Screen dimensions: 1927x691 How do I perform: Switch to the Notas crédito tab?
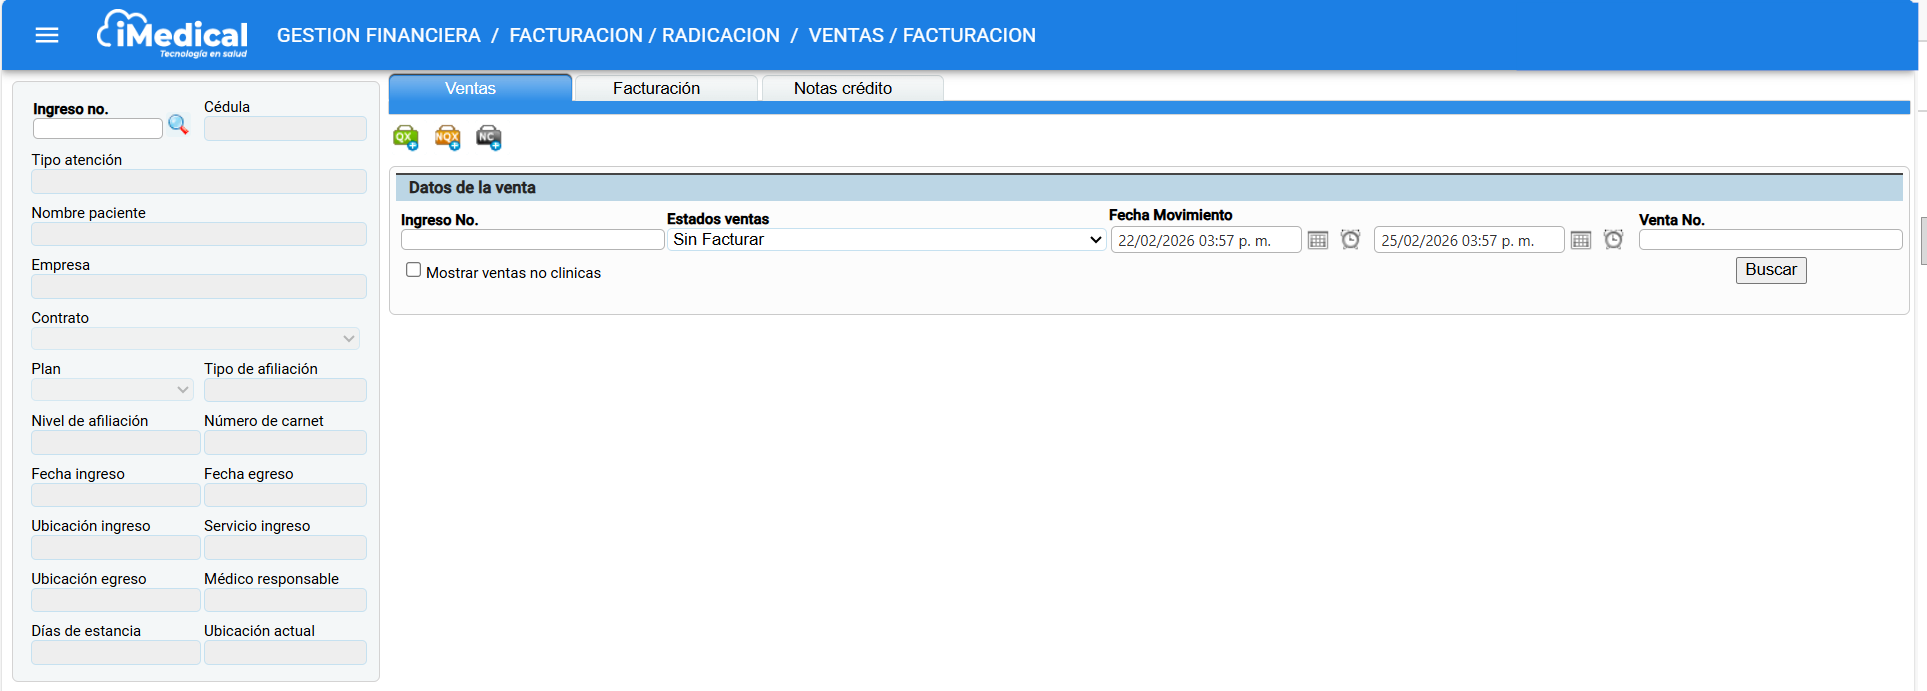coord(843,89)
